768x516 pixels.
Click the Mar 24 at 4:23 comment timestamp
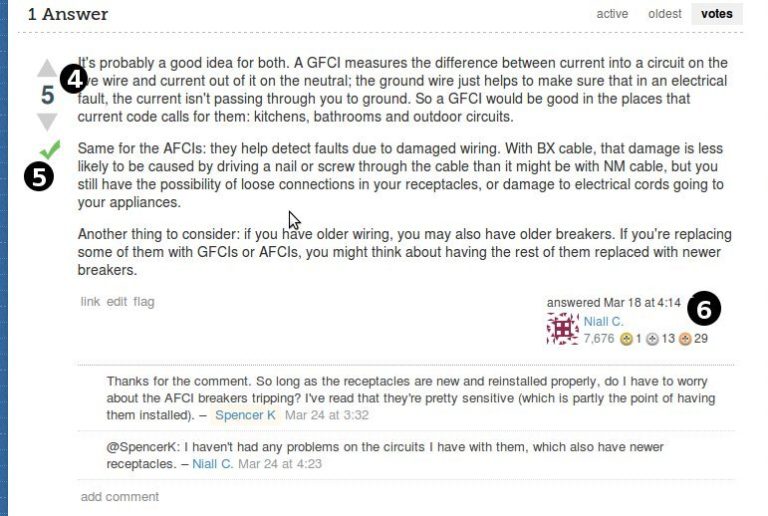pyautogui.click(x=280, y=464)
